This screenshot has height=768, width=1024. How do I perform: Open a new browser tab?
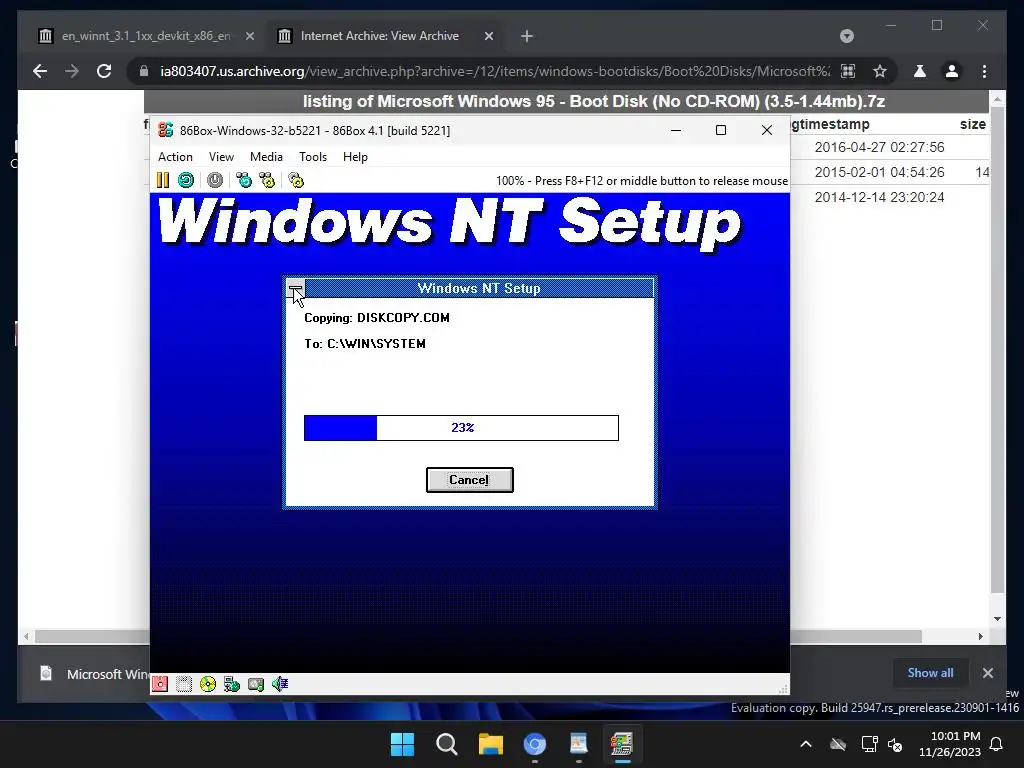tap(527, 37)
